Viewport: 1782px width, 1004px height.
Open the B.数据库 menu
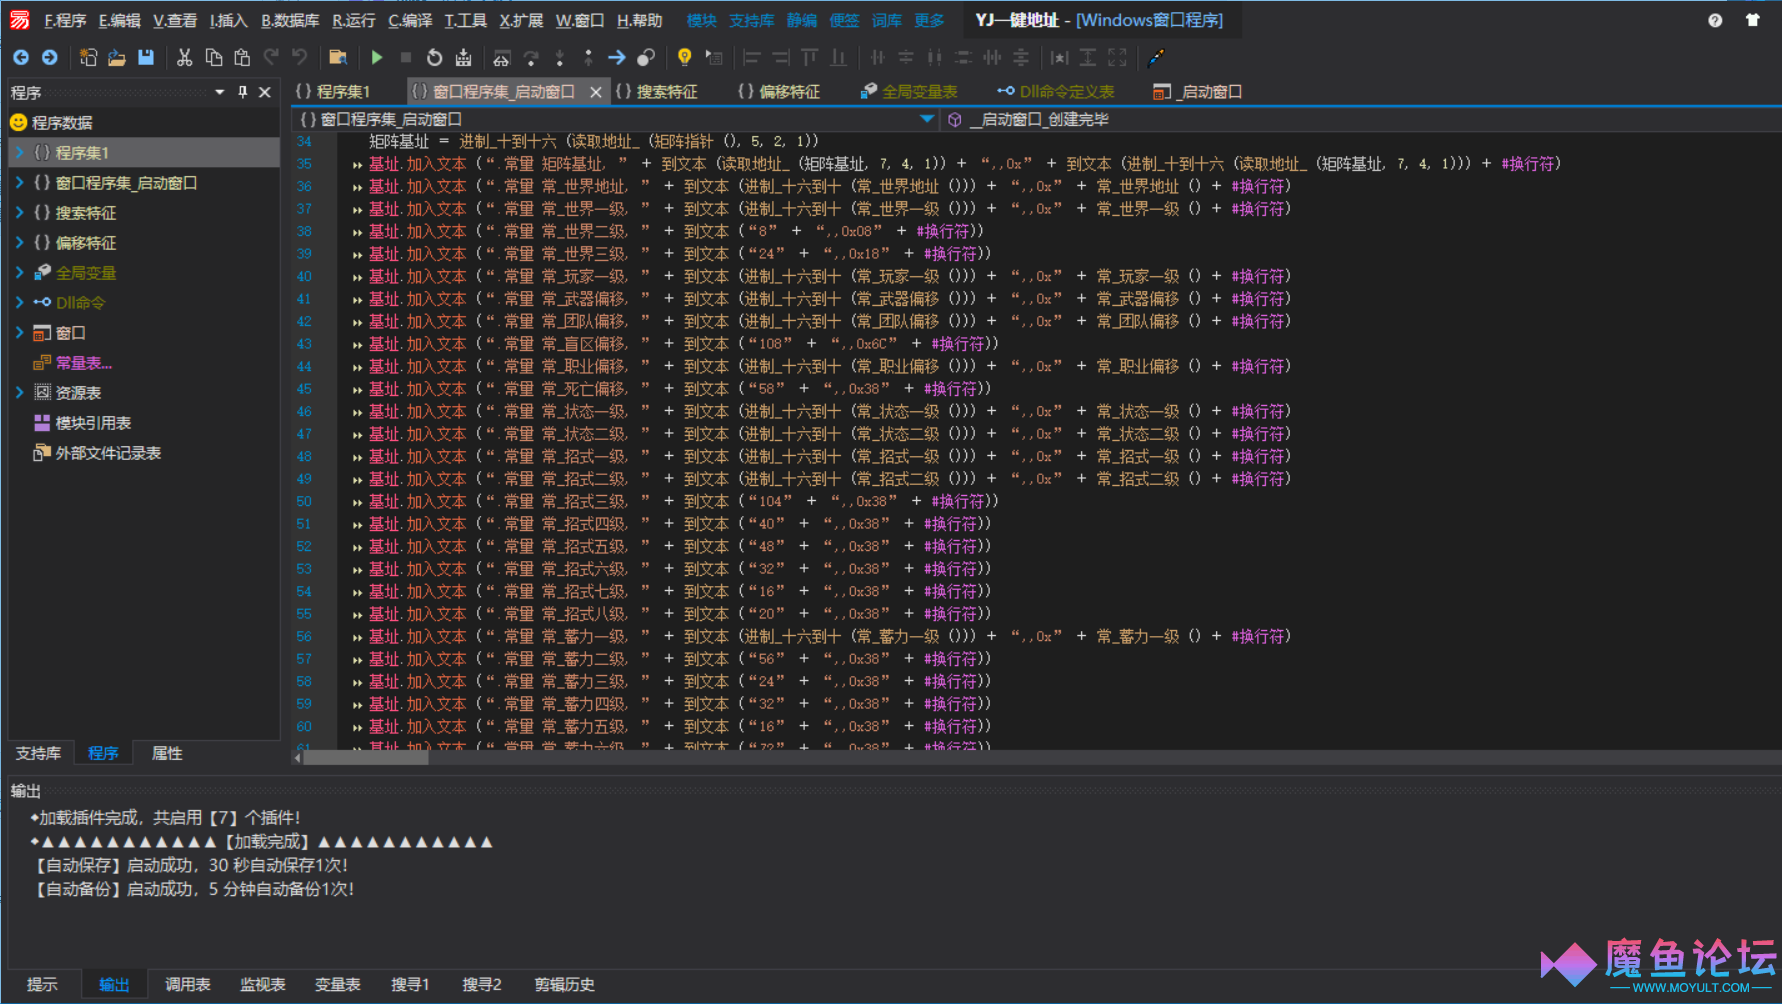pos(290,20)
